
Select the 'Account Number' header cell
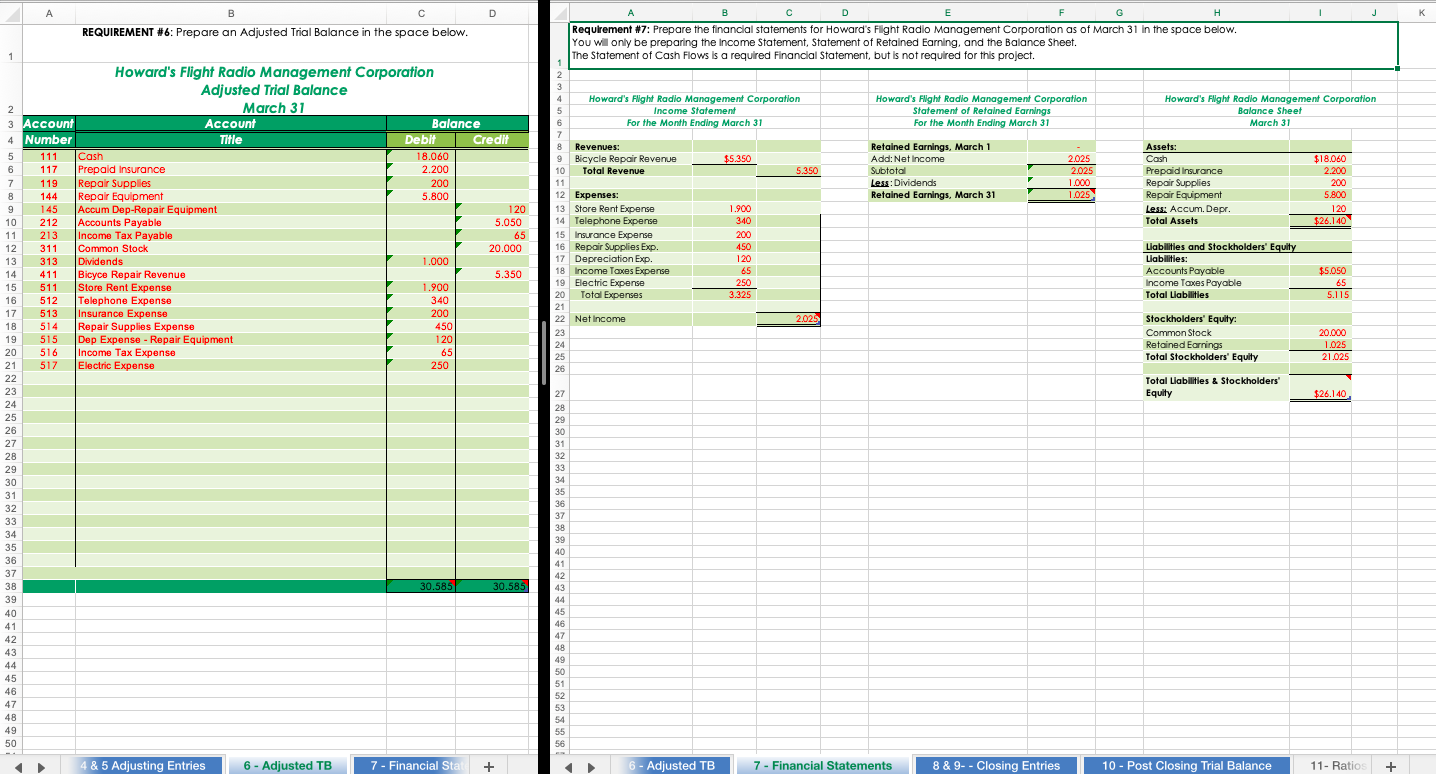click(48, 132)
